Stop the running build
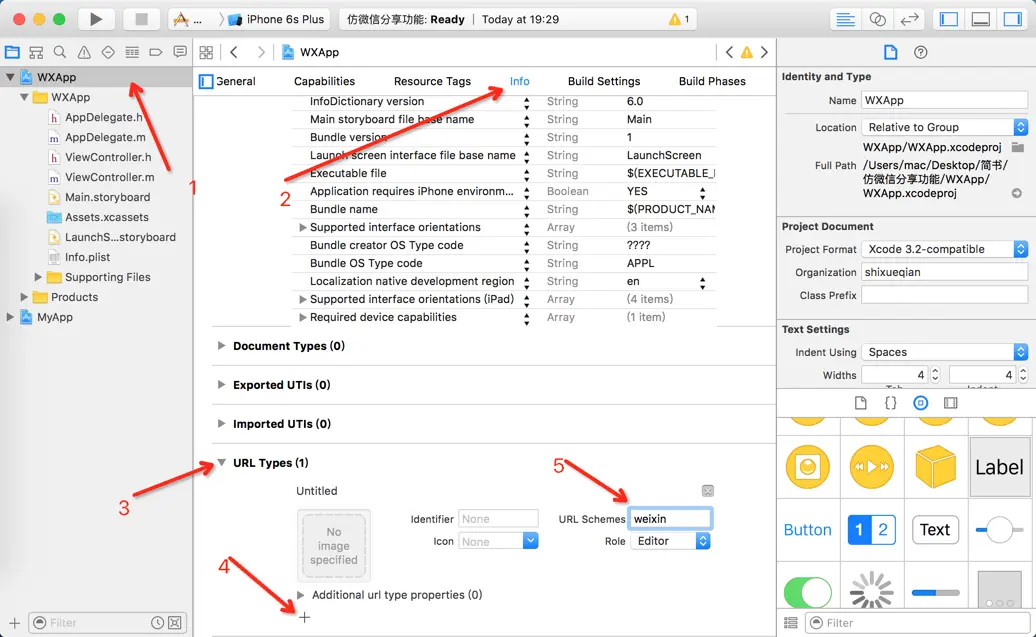Screen dimensions: 1036x637 click(x=141, y=19)
